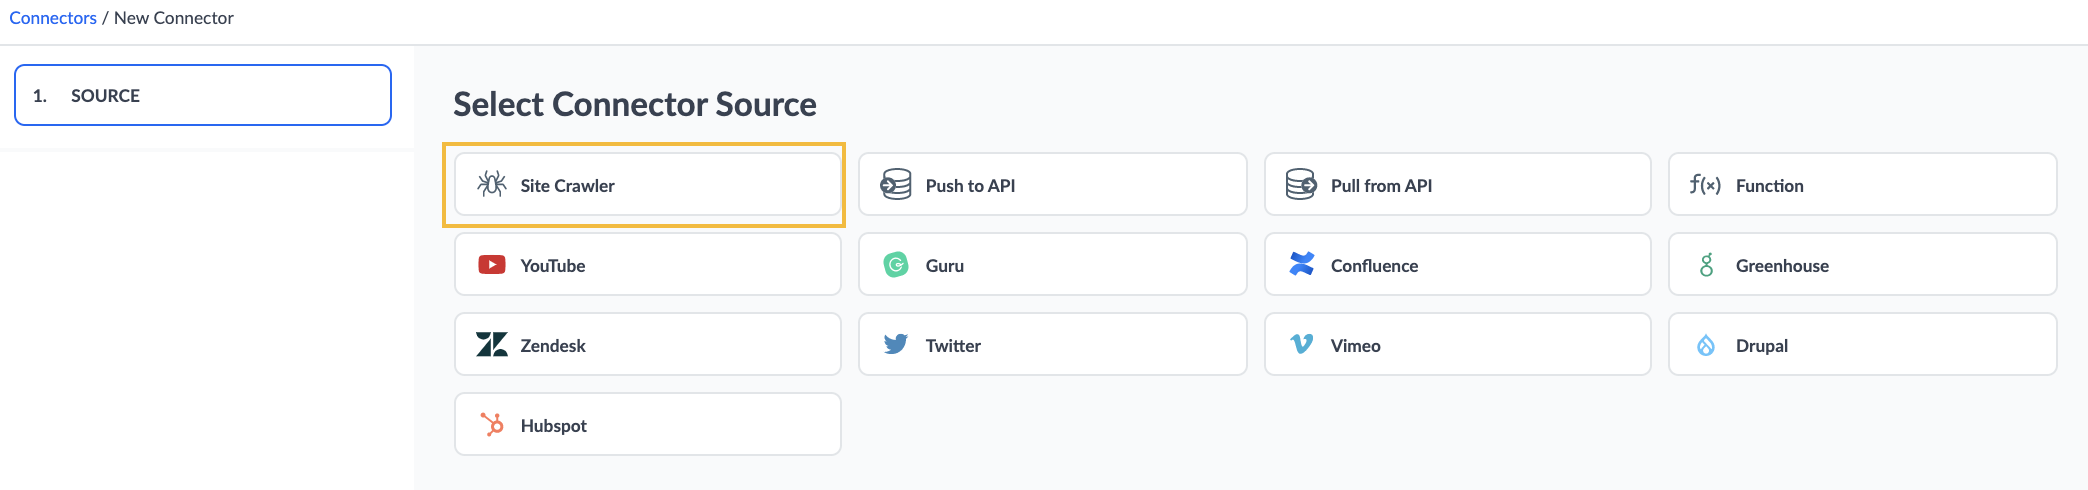Click the Confluence logo icon
The image size is (2088, 490).
pyautogui.click(x=1301, y=264)
